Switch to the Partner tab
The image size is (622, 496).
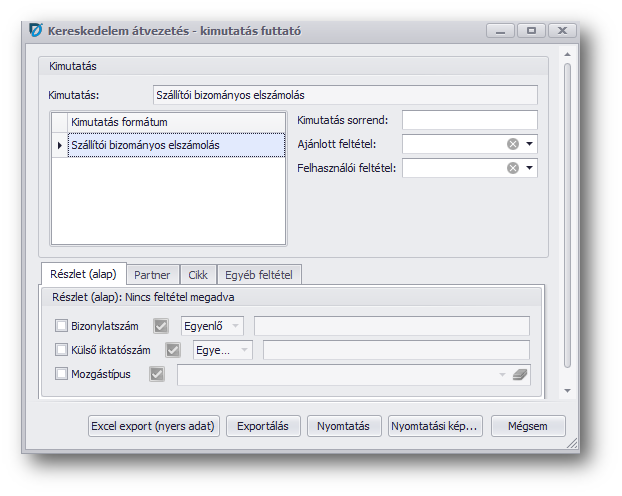coord(153,275)
